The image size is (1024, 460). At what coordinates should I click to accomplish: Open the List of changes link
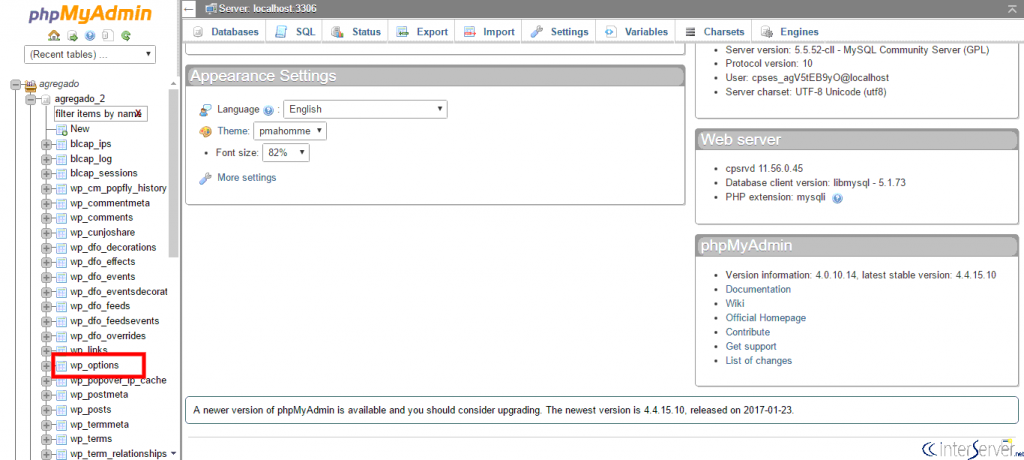pos(759,361)
